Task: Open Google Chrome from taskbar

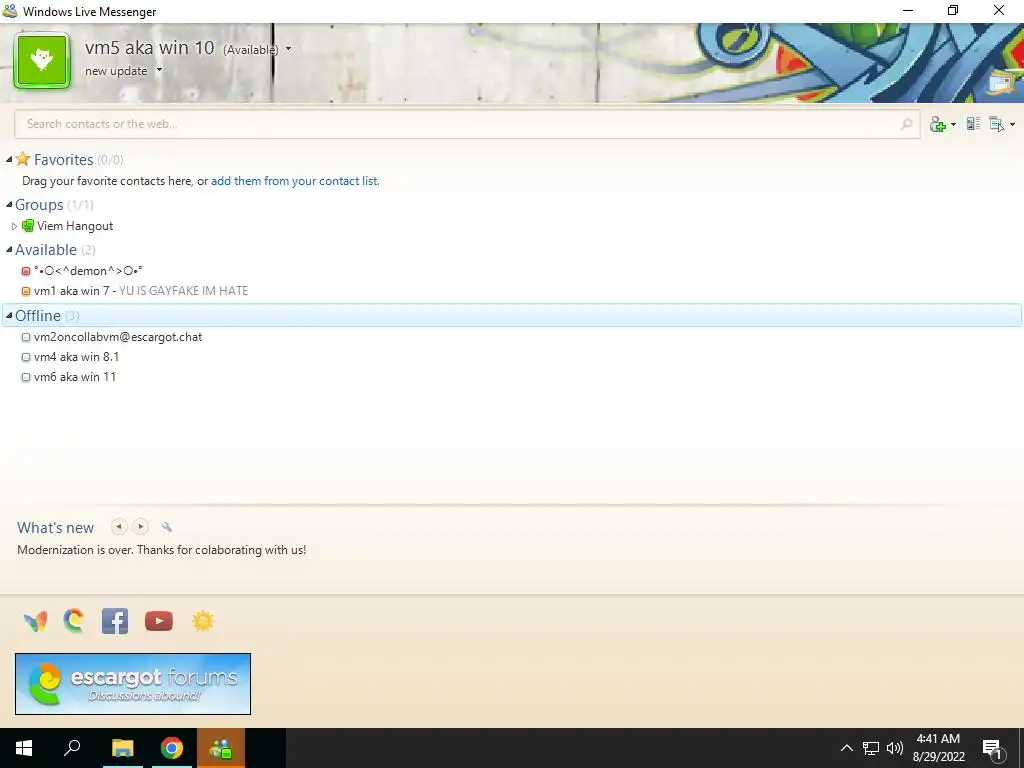Action: (172, 748)
